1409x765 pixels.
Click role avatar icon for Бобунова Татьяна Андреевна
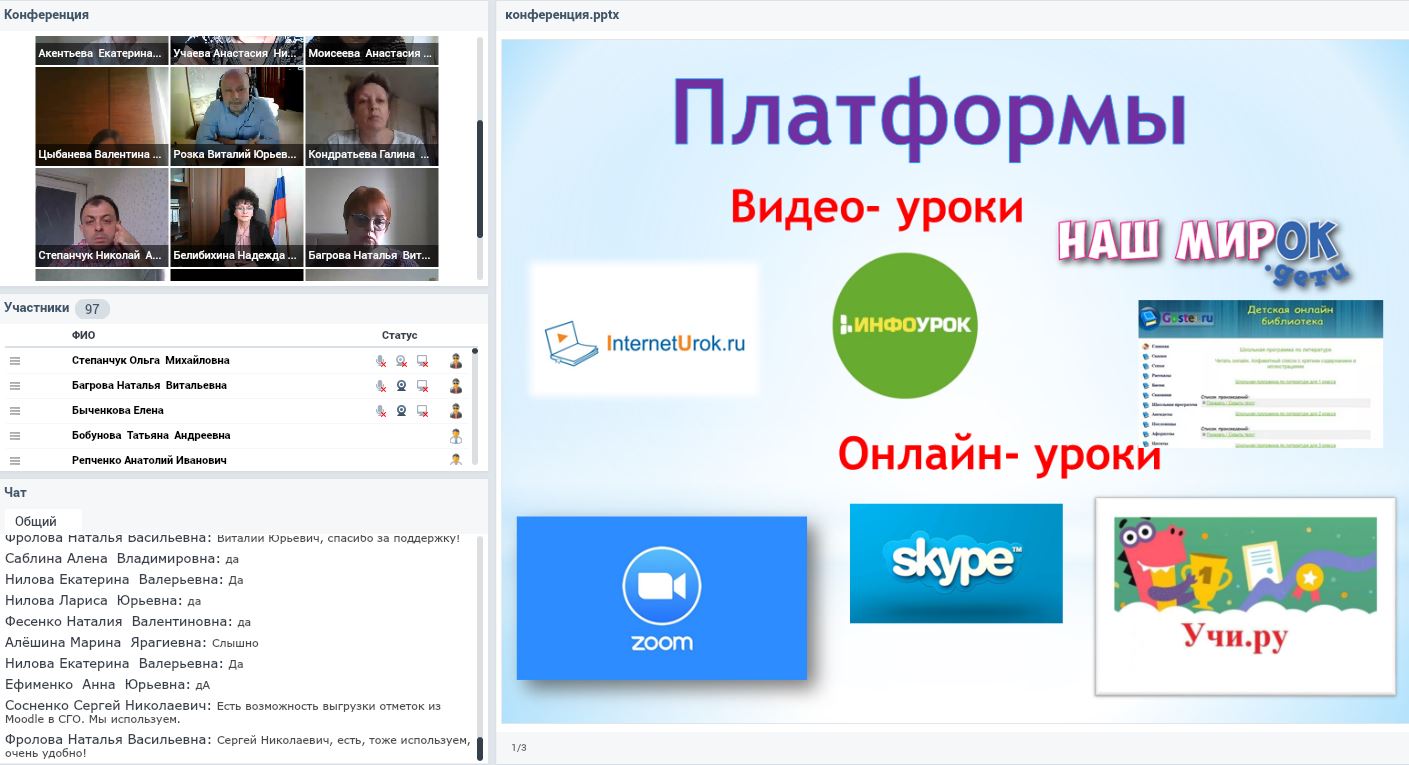point(456,436)
